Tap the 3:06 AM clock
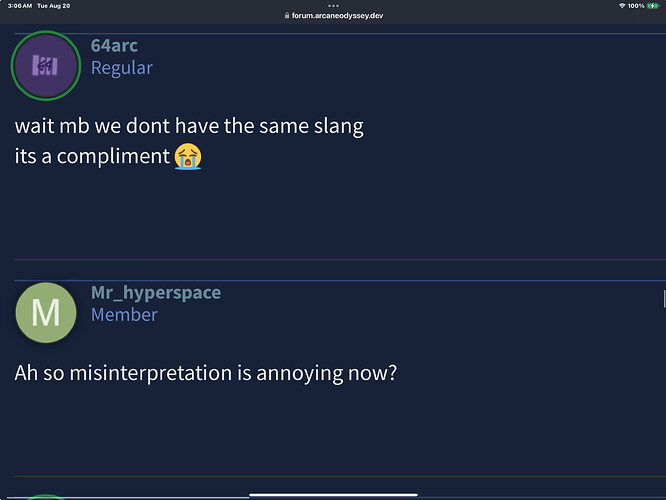The image size is (666, 500). [20, 6]
